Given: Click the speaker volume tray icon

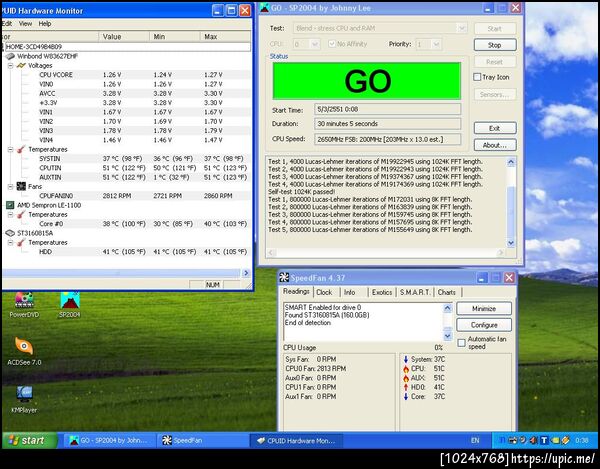Looking at the screenshot, I should [x=533, y=441].
